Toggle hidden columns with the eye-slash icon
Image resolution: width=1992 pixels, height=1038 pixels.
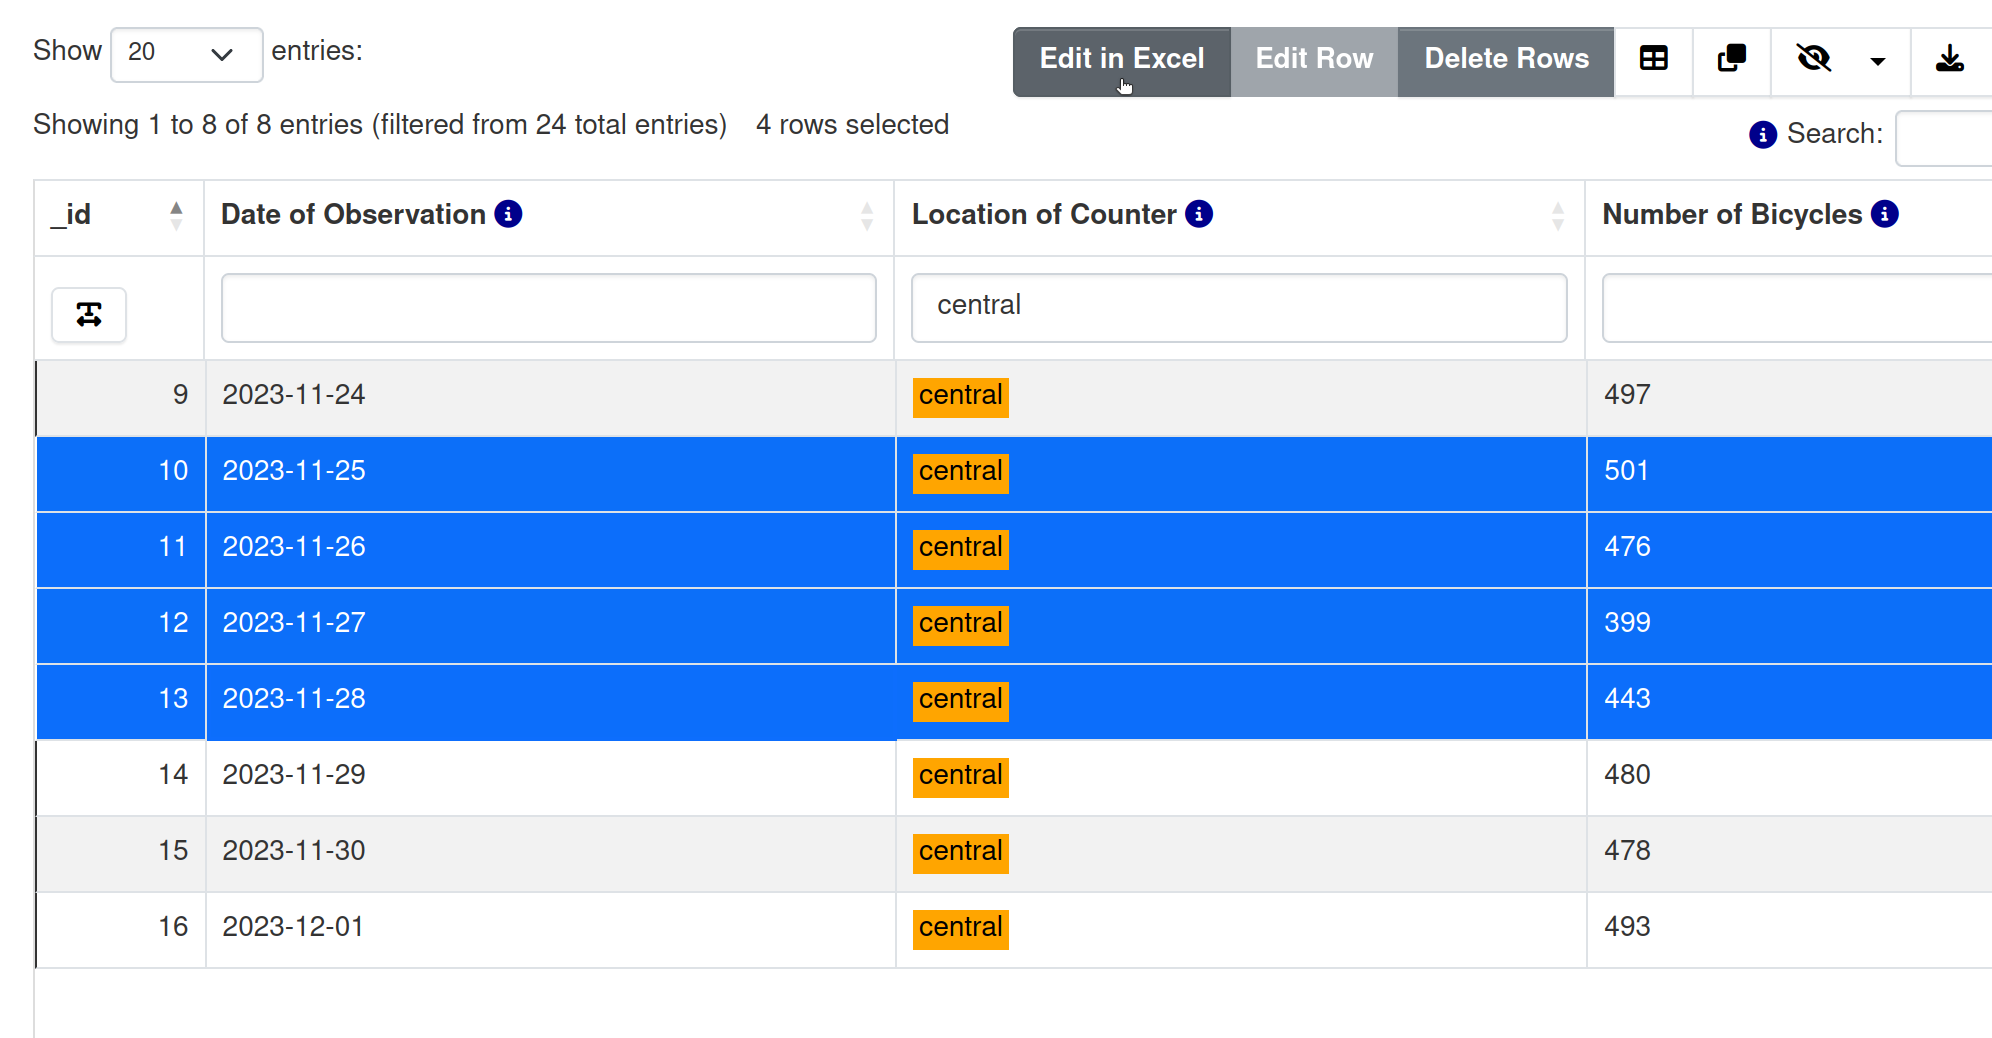click(1814, 60)
